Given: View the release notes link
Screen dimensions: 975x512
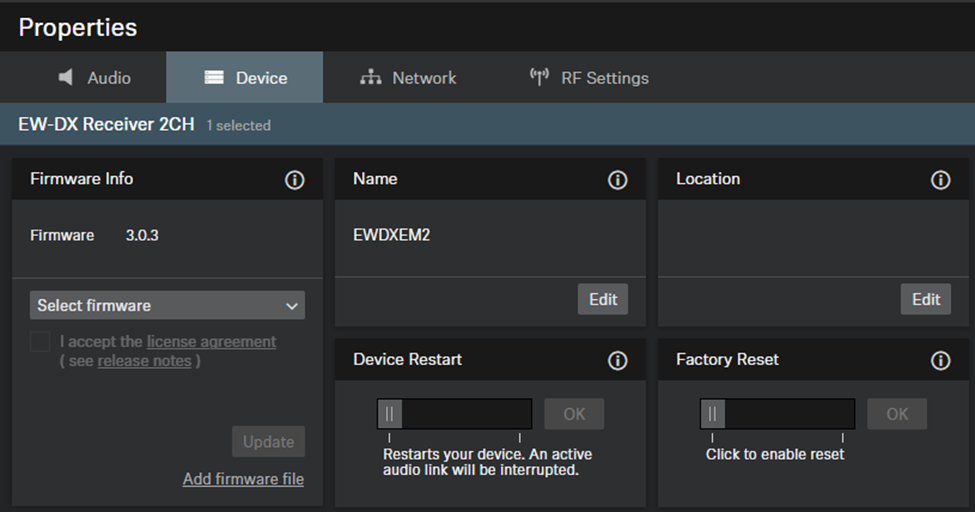Looking at the screenshot, I should (144, 361).
